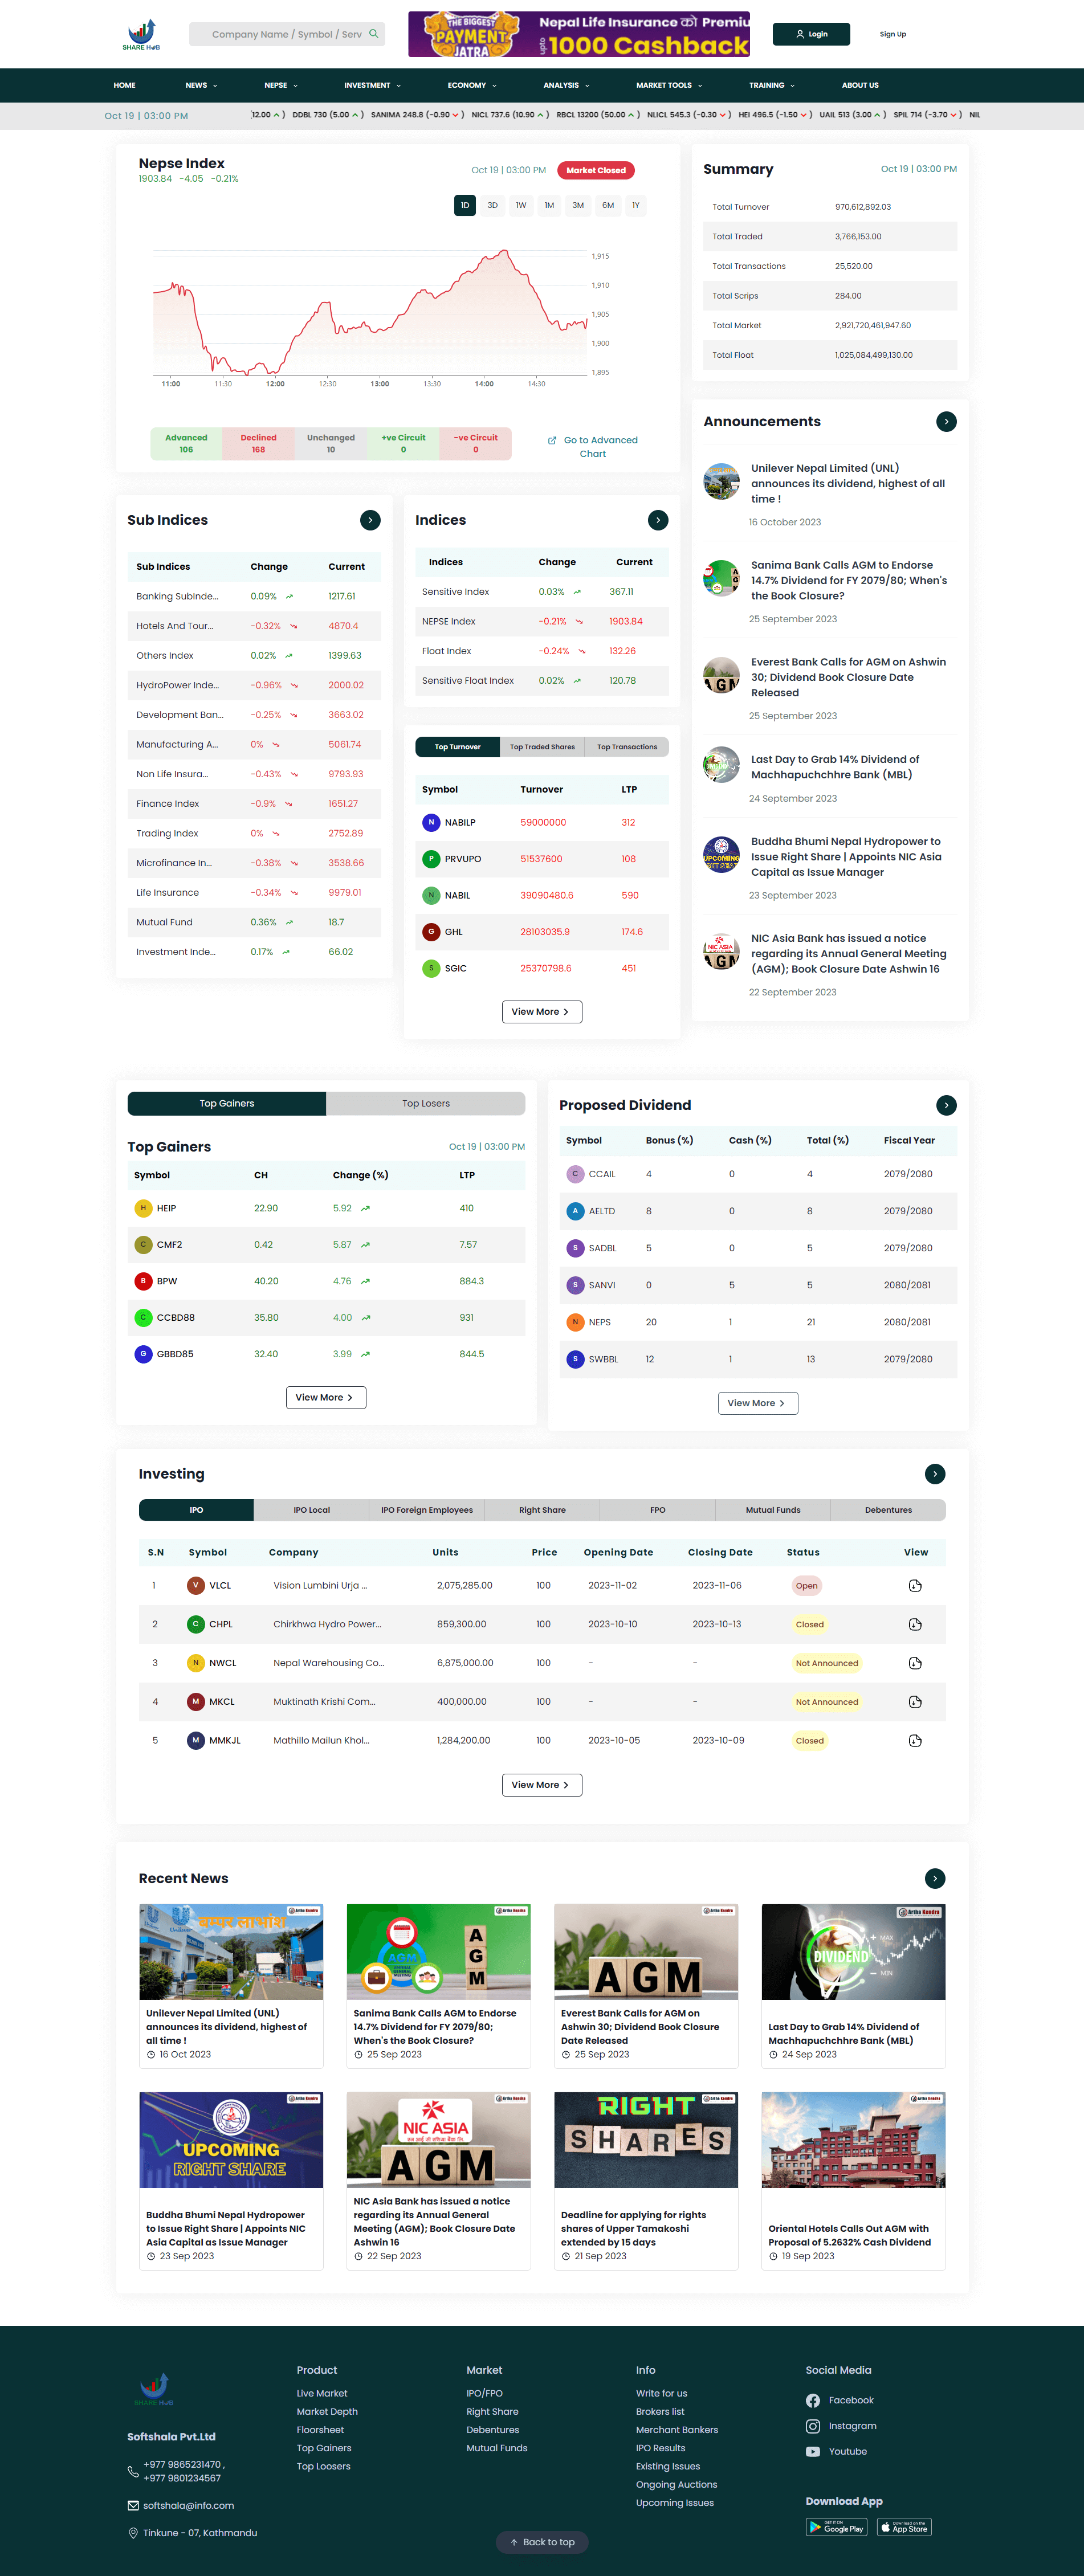Image resolution: width=1084 pixels, height=2576 pixels.
Task: Expand the Economy dropdown menu
Action: [x=472, y=85]
